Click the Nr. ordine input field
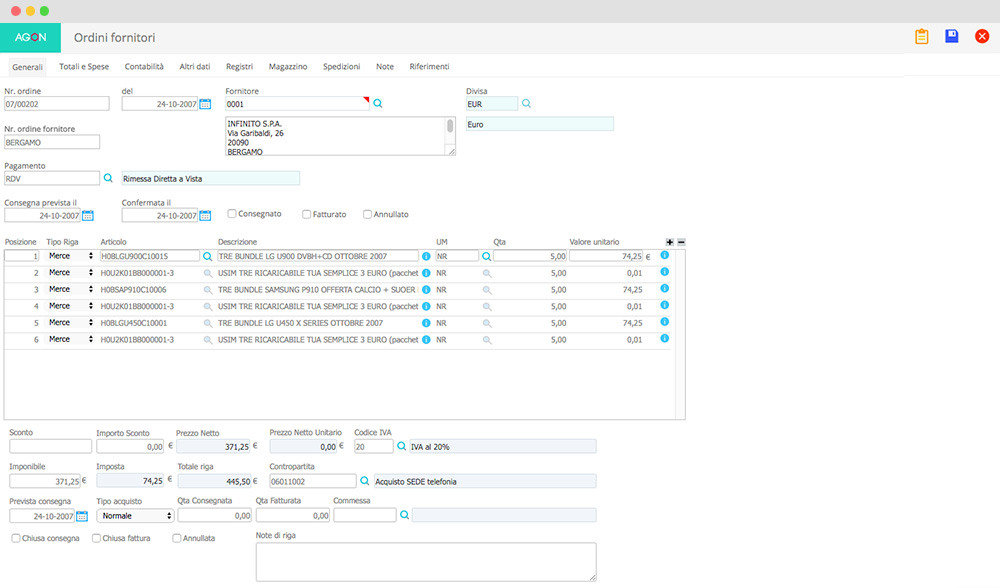Viewport: 1000px width, 588px height. click(57, 104)
